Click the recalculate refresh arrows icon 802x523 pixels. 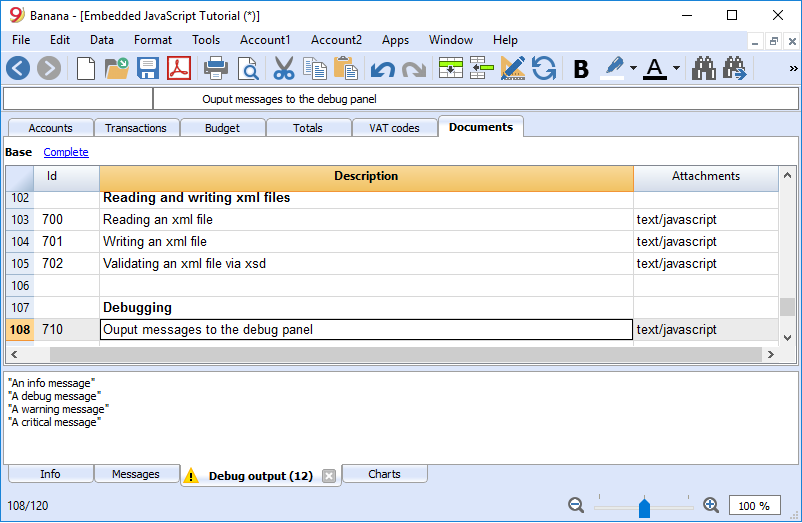[544, 68]
